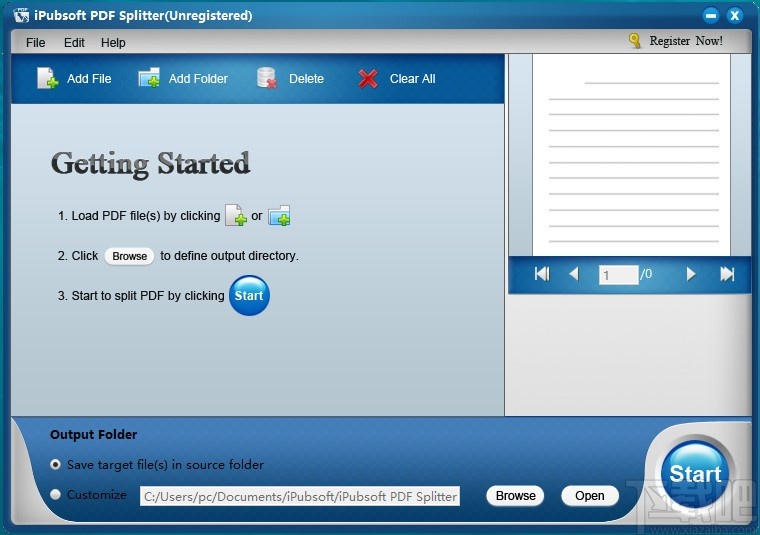Click the large Start button

tap(695, 473)
